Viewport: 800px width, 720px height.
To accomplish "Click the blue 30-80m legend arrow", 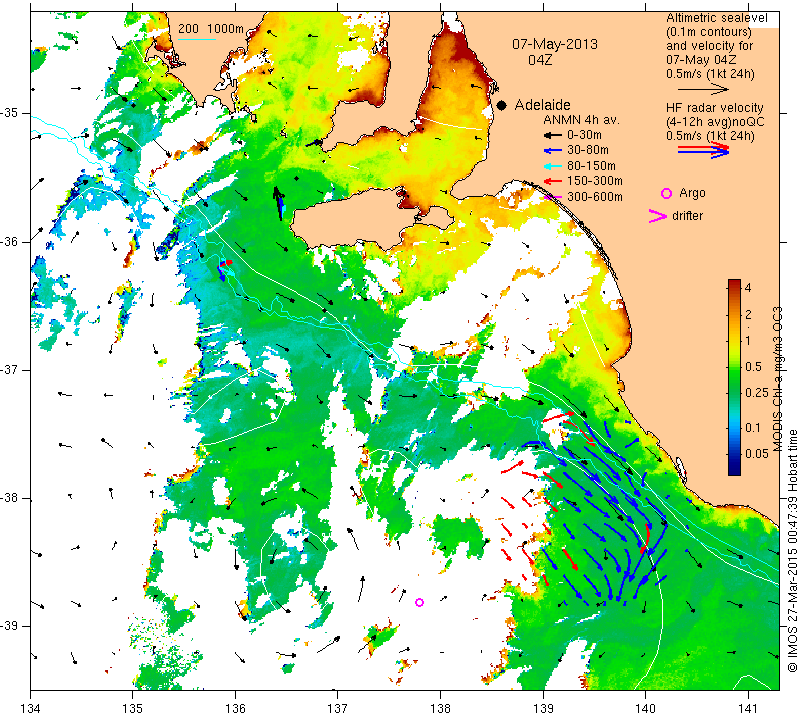I will click(x=552, y=151).
